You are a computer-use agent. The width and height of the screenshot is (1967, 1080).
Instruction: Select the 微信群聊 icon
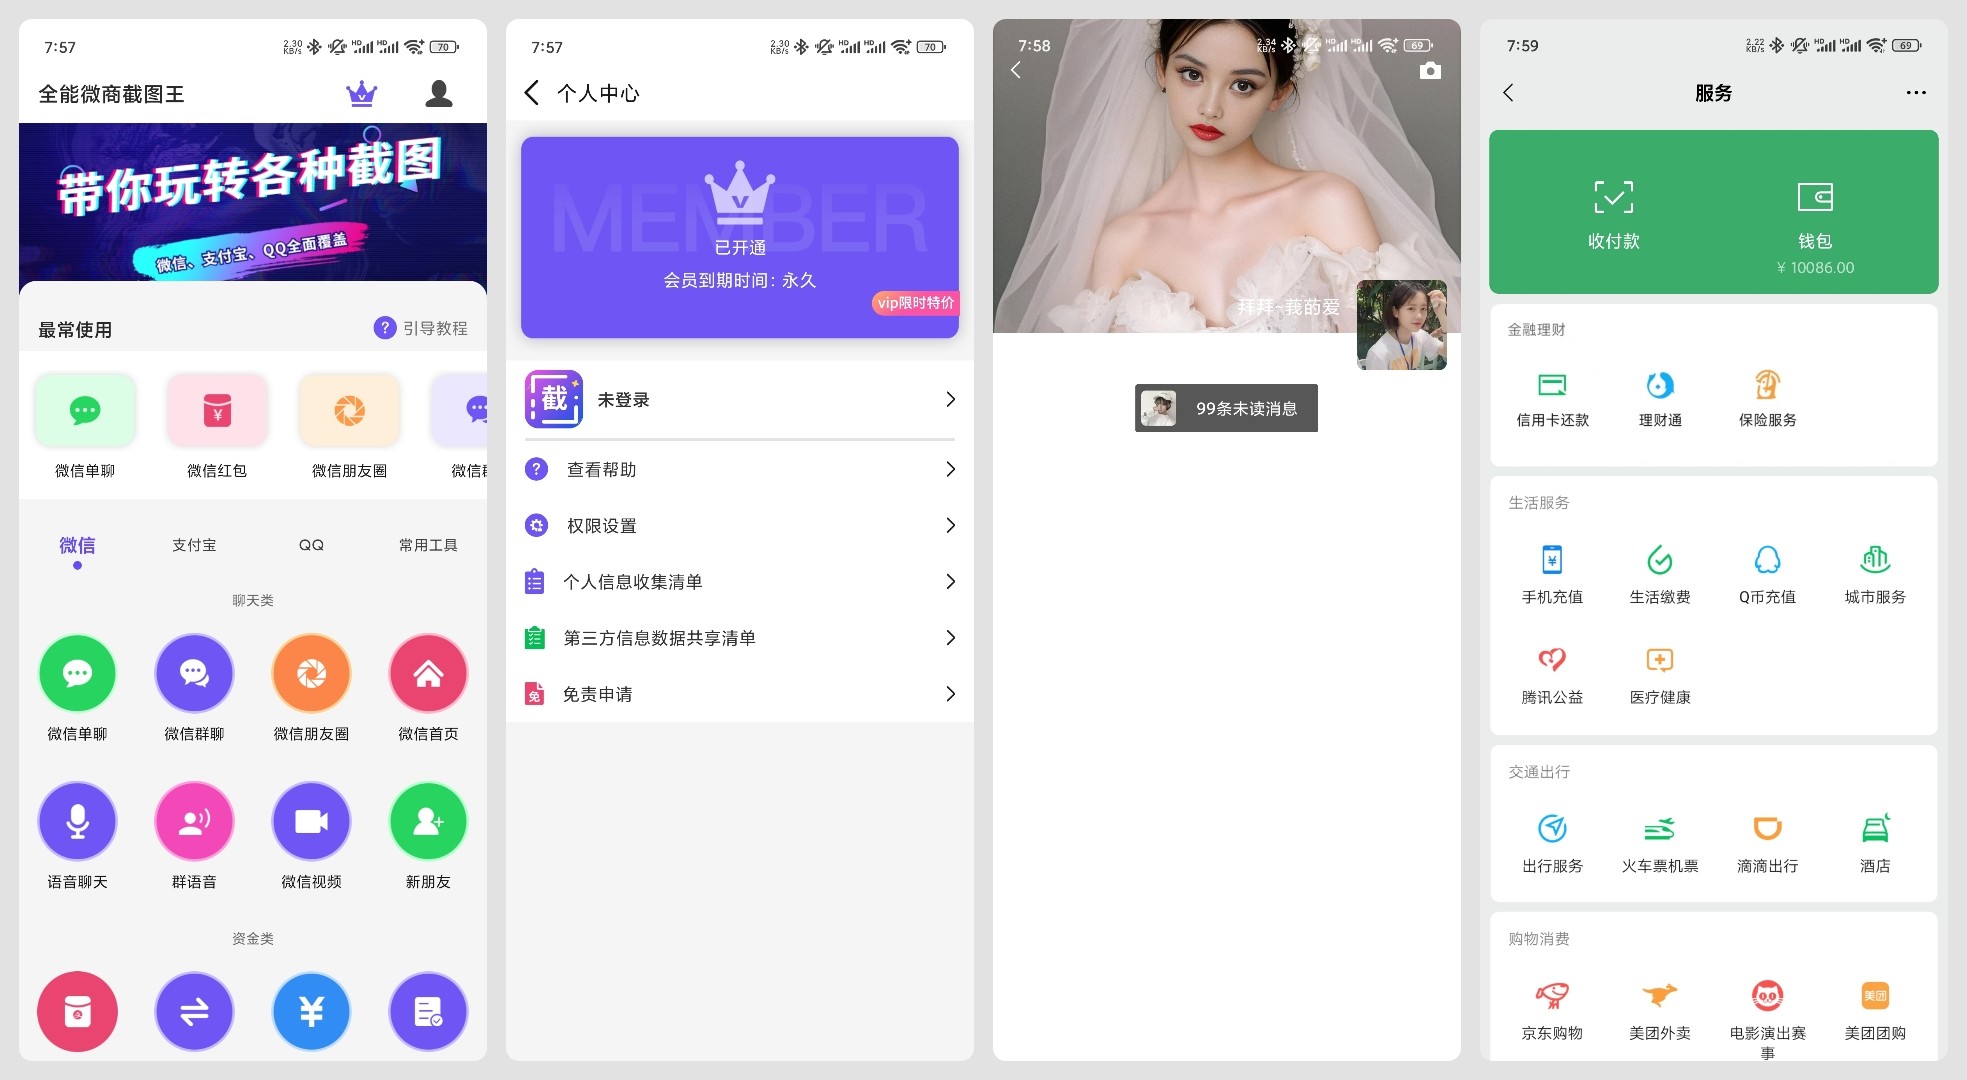tap(194, 673)
